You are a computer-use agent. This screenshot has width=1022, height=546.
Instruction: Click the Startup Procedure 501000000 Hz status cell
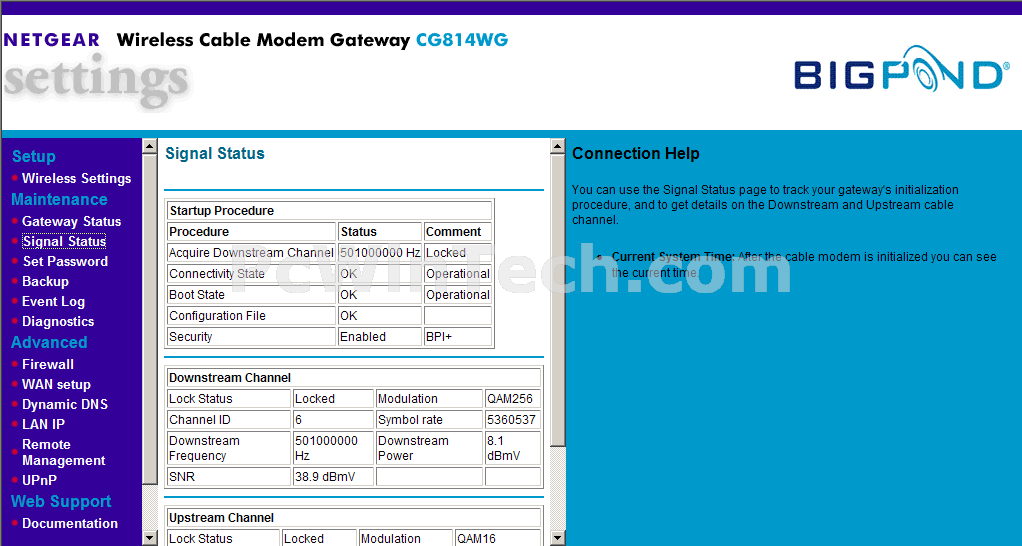(379, 253)
